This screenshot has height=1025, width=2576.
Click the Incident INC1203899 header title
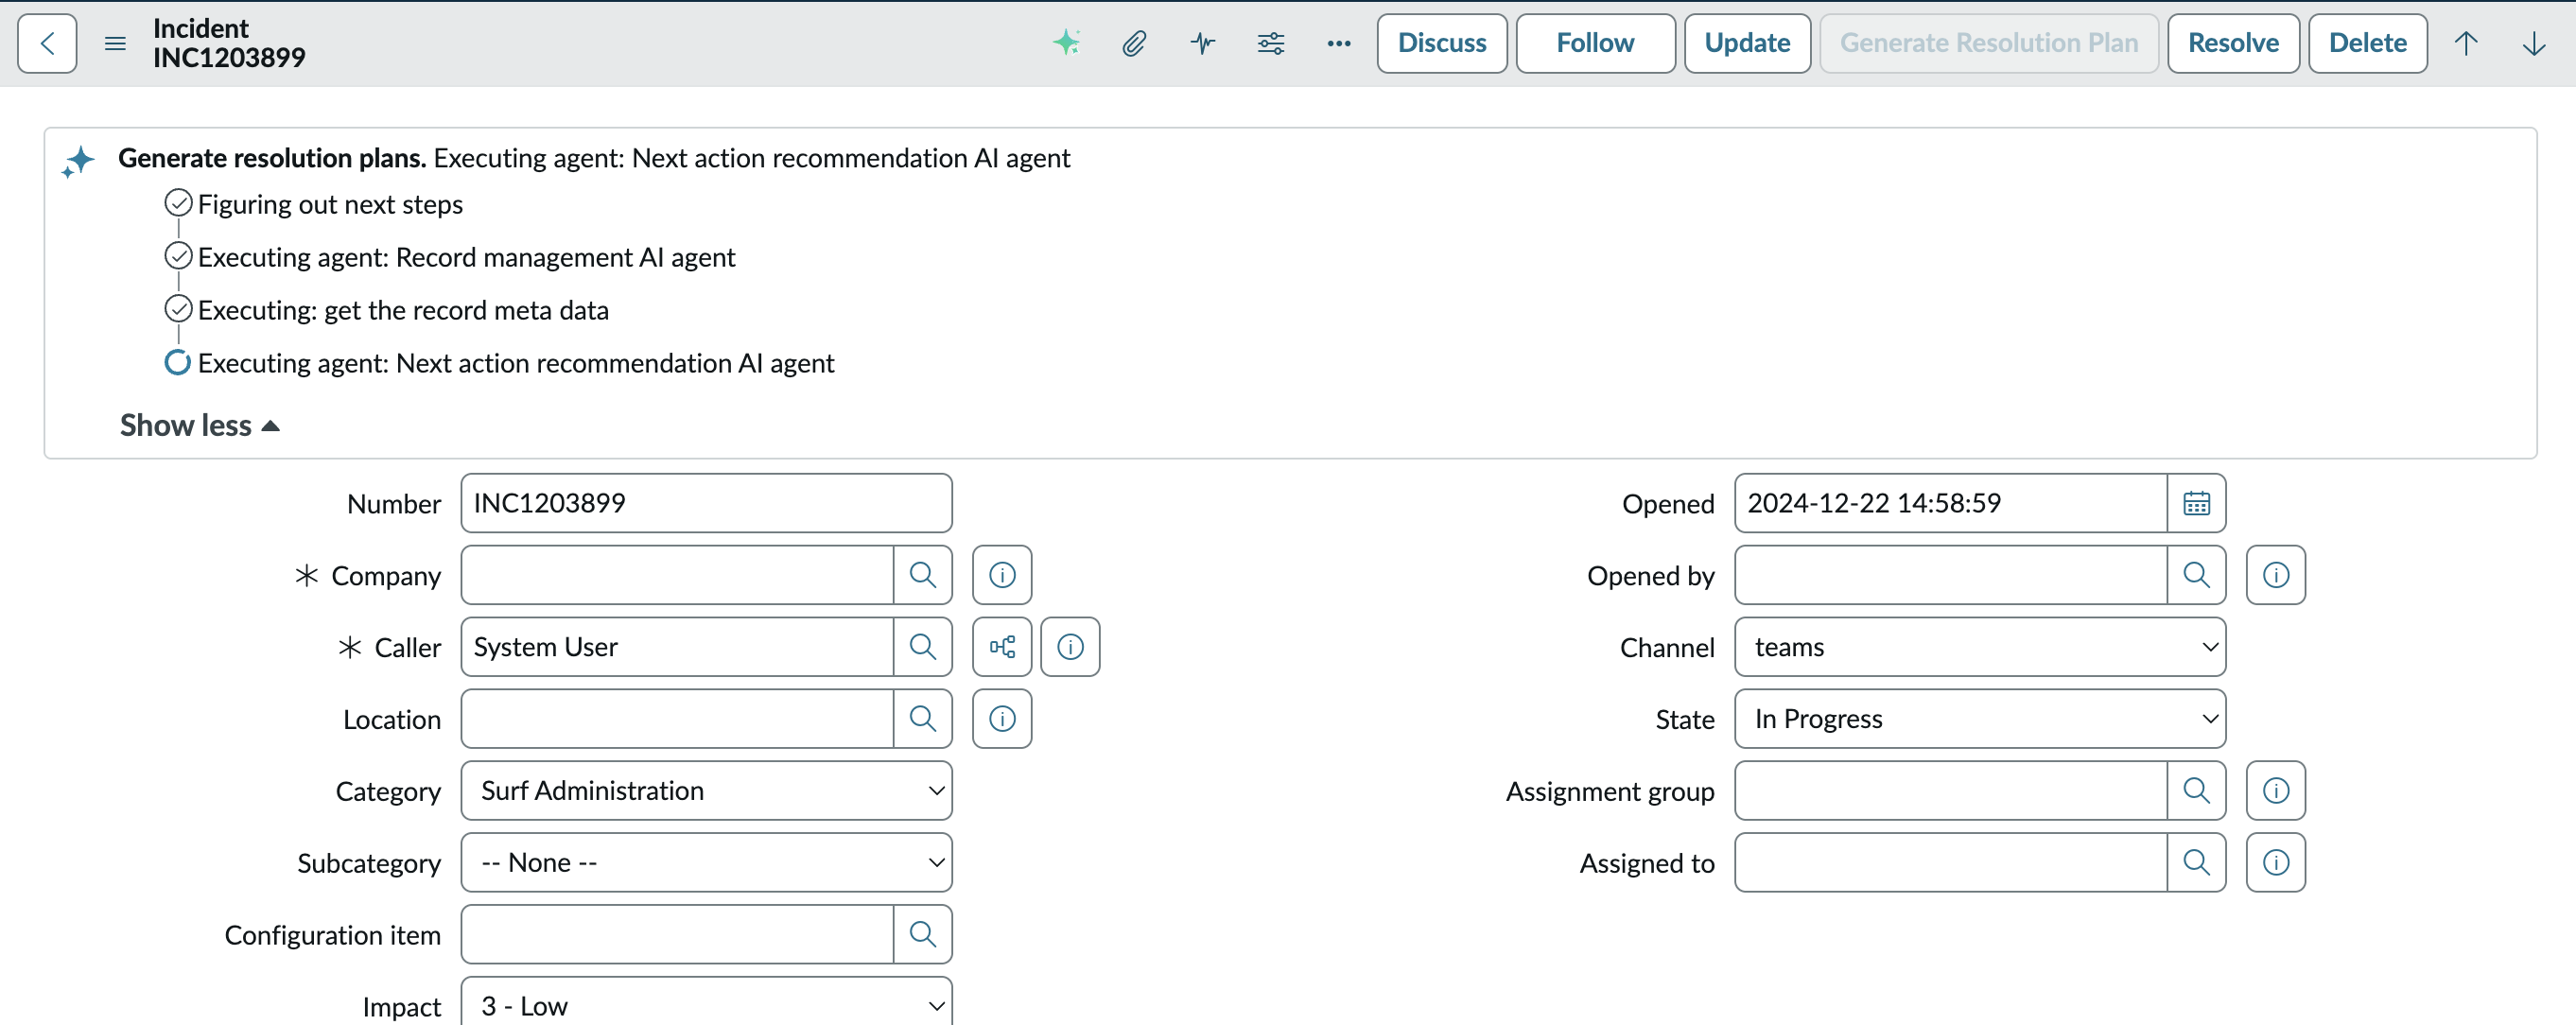(x=229, y=43)
